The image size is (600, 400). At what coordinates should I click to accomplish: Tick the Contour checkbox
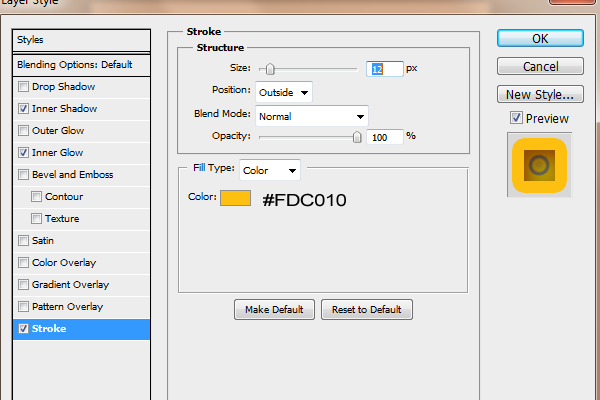coord(36,197)
